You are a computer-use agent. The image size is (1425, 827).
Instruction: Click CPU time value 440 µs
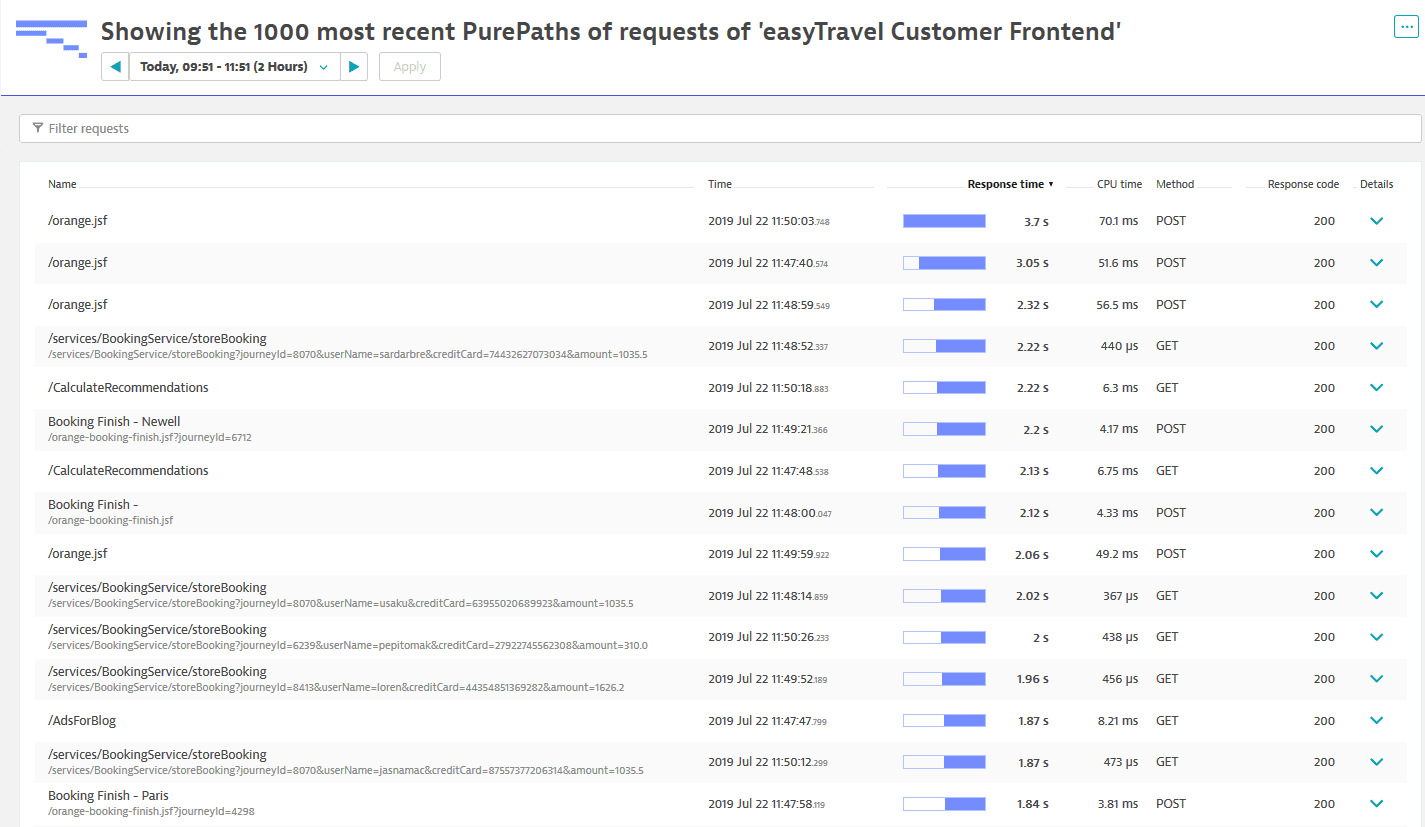pos(1120,346)
